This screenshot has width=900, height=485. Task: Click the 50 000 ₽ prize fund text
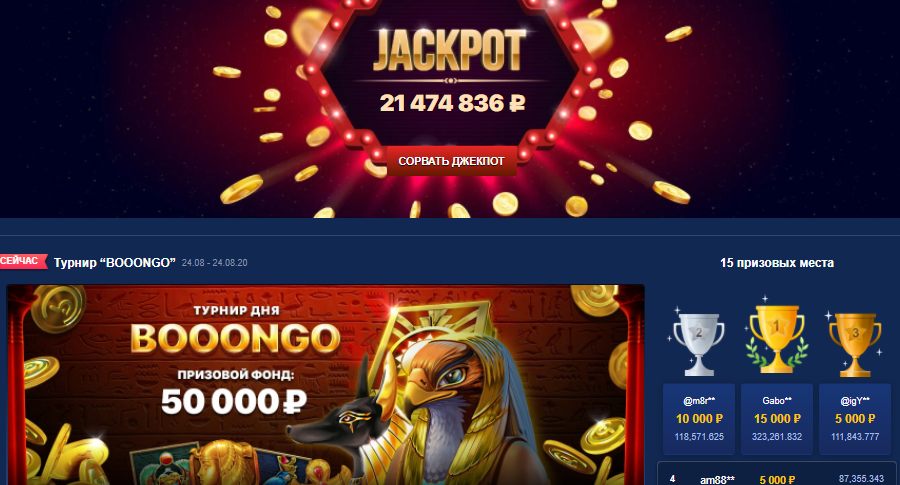coord(234,401)
